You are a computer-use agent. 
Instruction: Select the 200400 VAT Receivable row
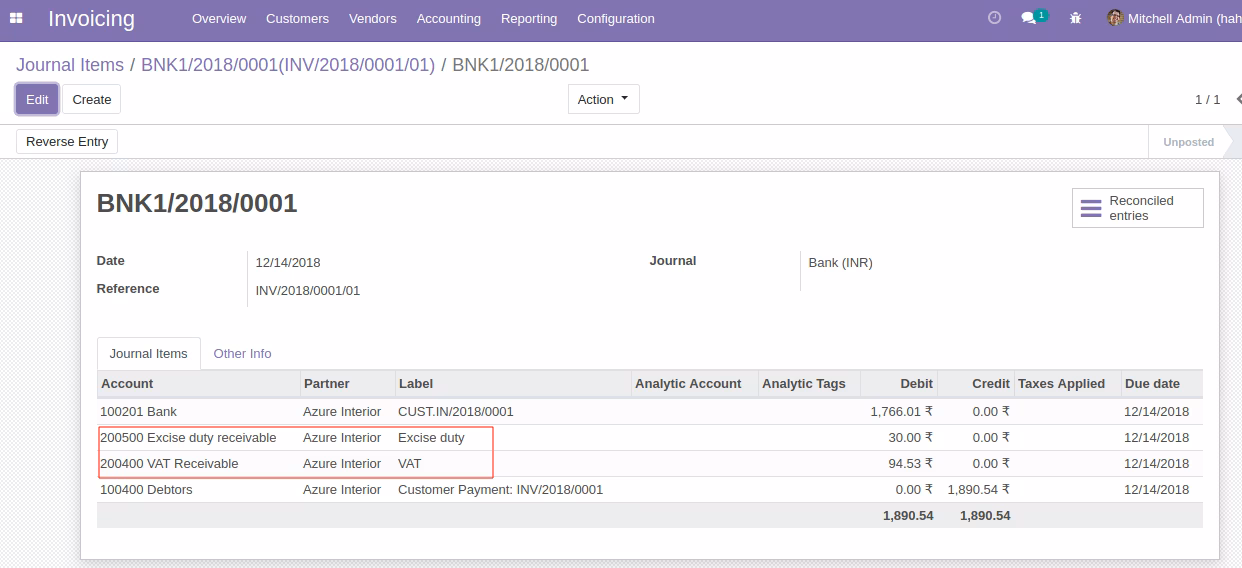tap(650, 464)
